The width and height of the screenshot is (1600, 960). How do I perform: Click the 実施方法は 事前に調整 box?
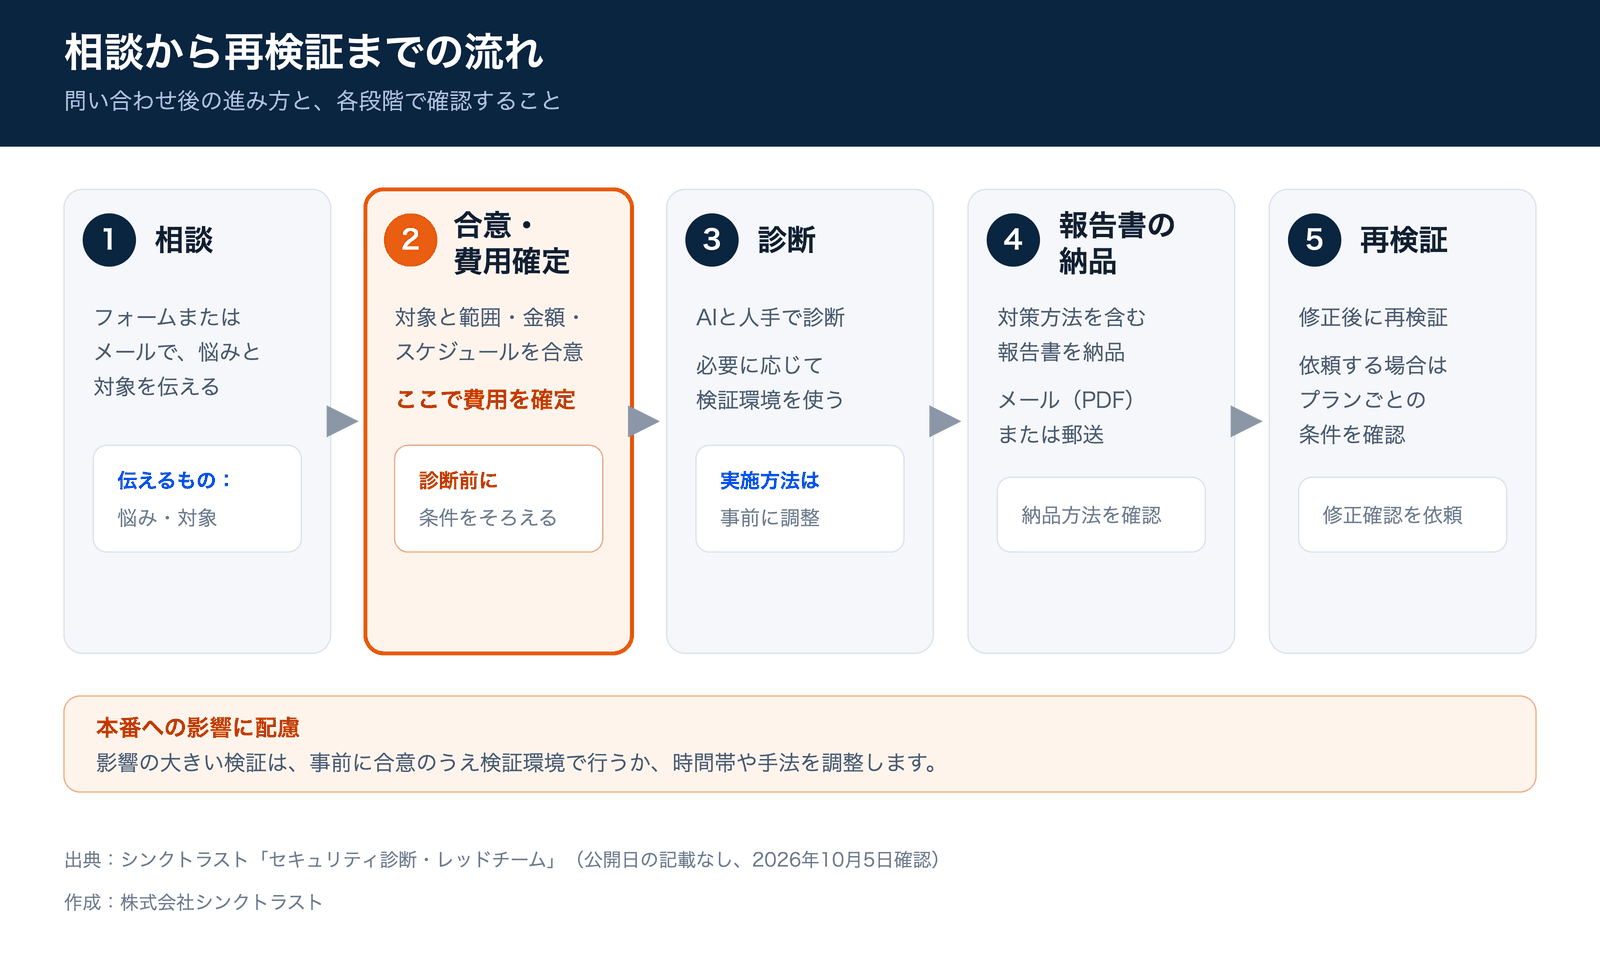click(800, 499)
